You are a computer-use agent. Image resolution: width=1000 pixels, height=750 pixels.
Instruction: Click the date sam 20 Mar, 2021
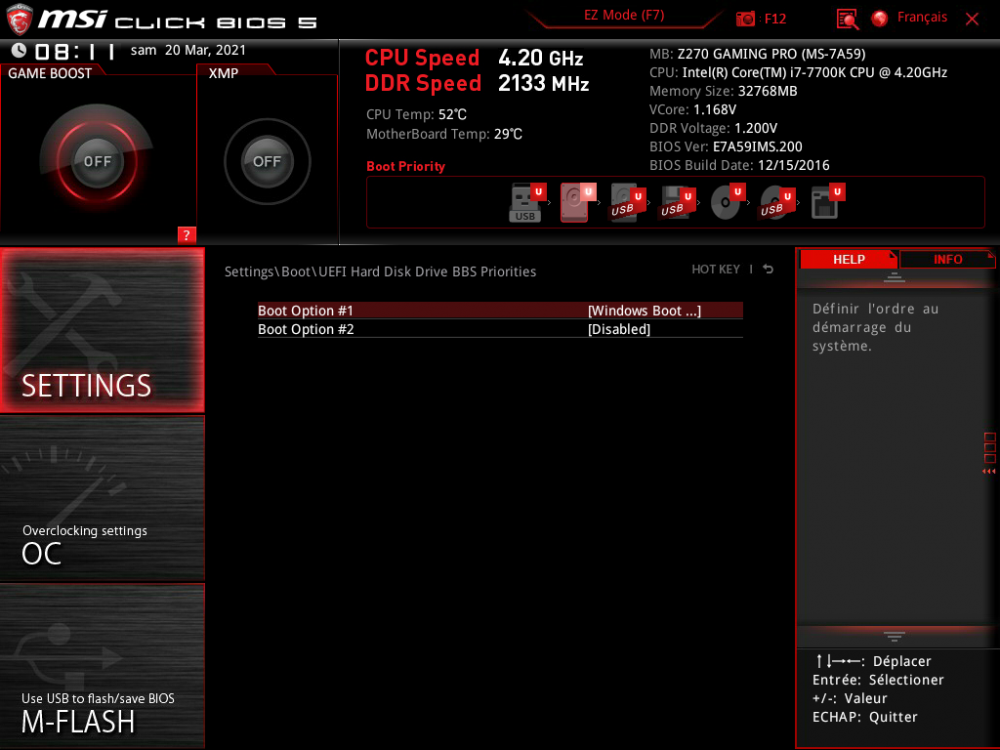(188, 50)
